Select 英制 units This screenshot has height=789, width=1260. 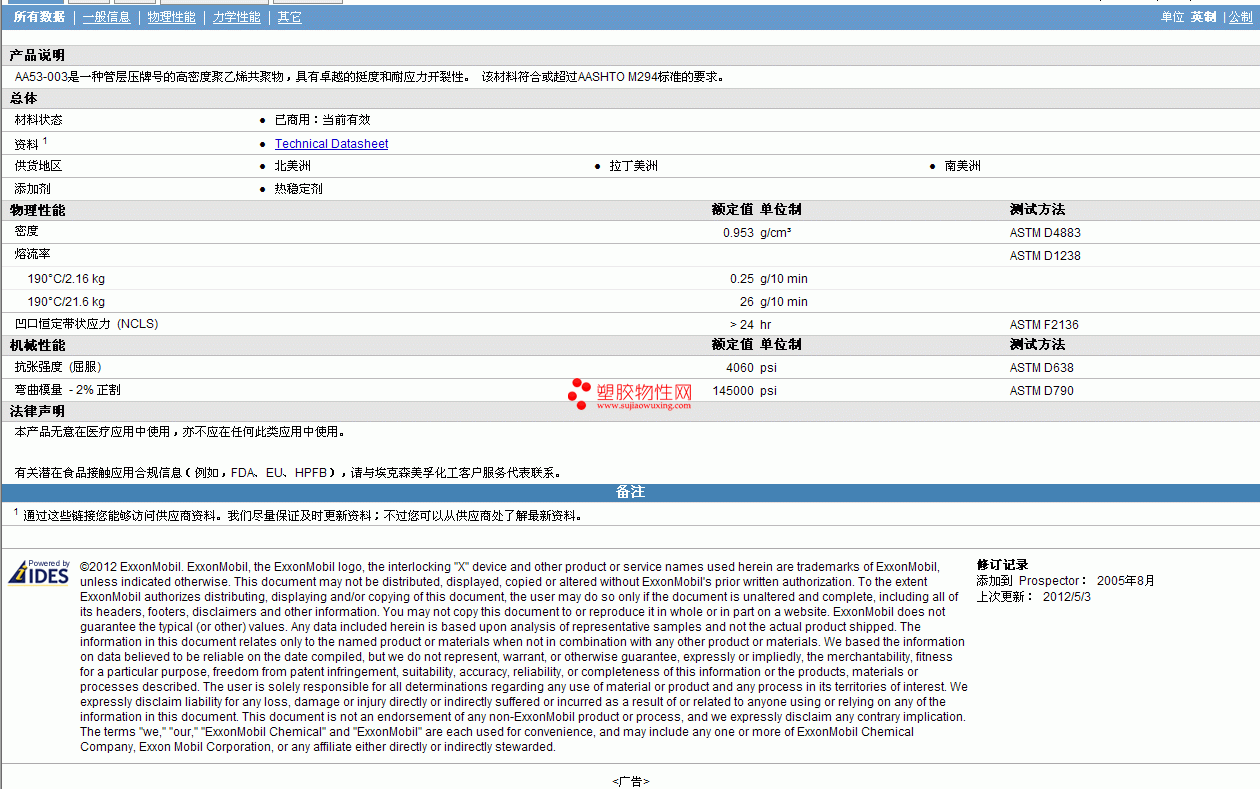pos(1203,17)
